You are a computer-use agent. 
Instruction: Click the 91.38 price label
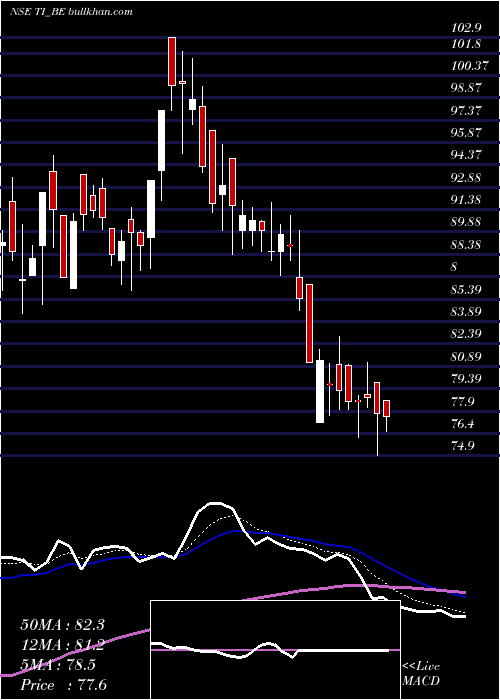coord(467,200)
